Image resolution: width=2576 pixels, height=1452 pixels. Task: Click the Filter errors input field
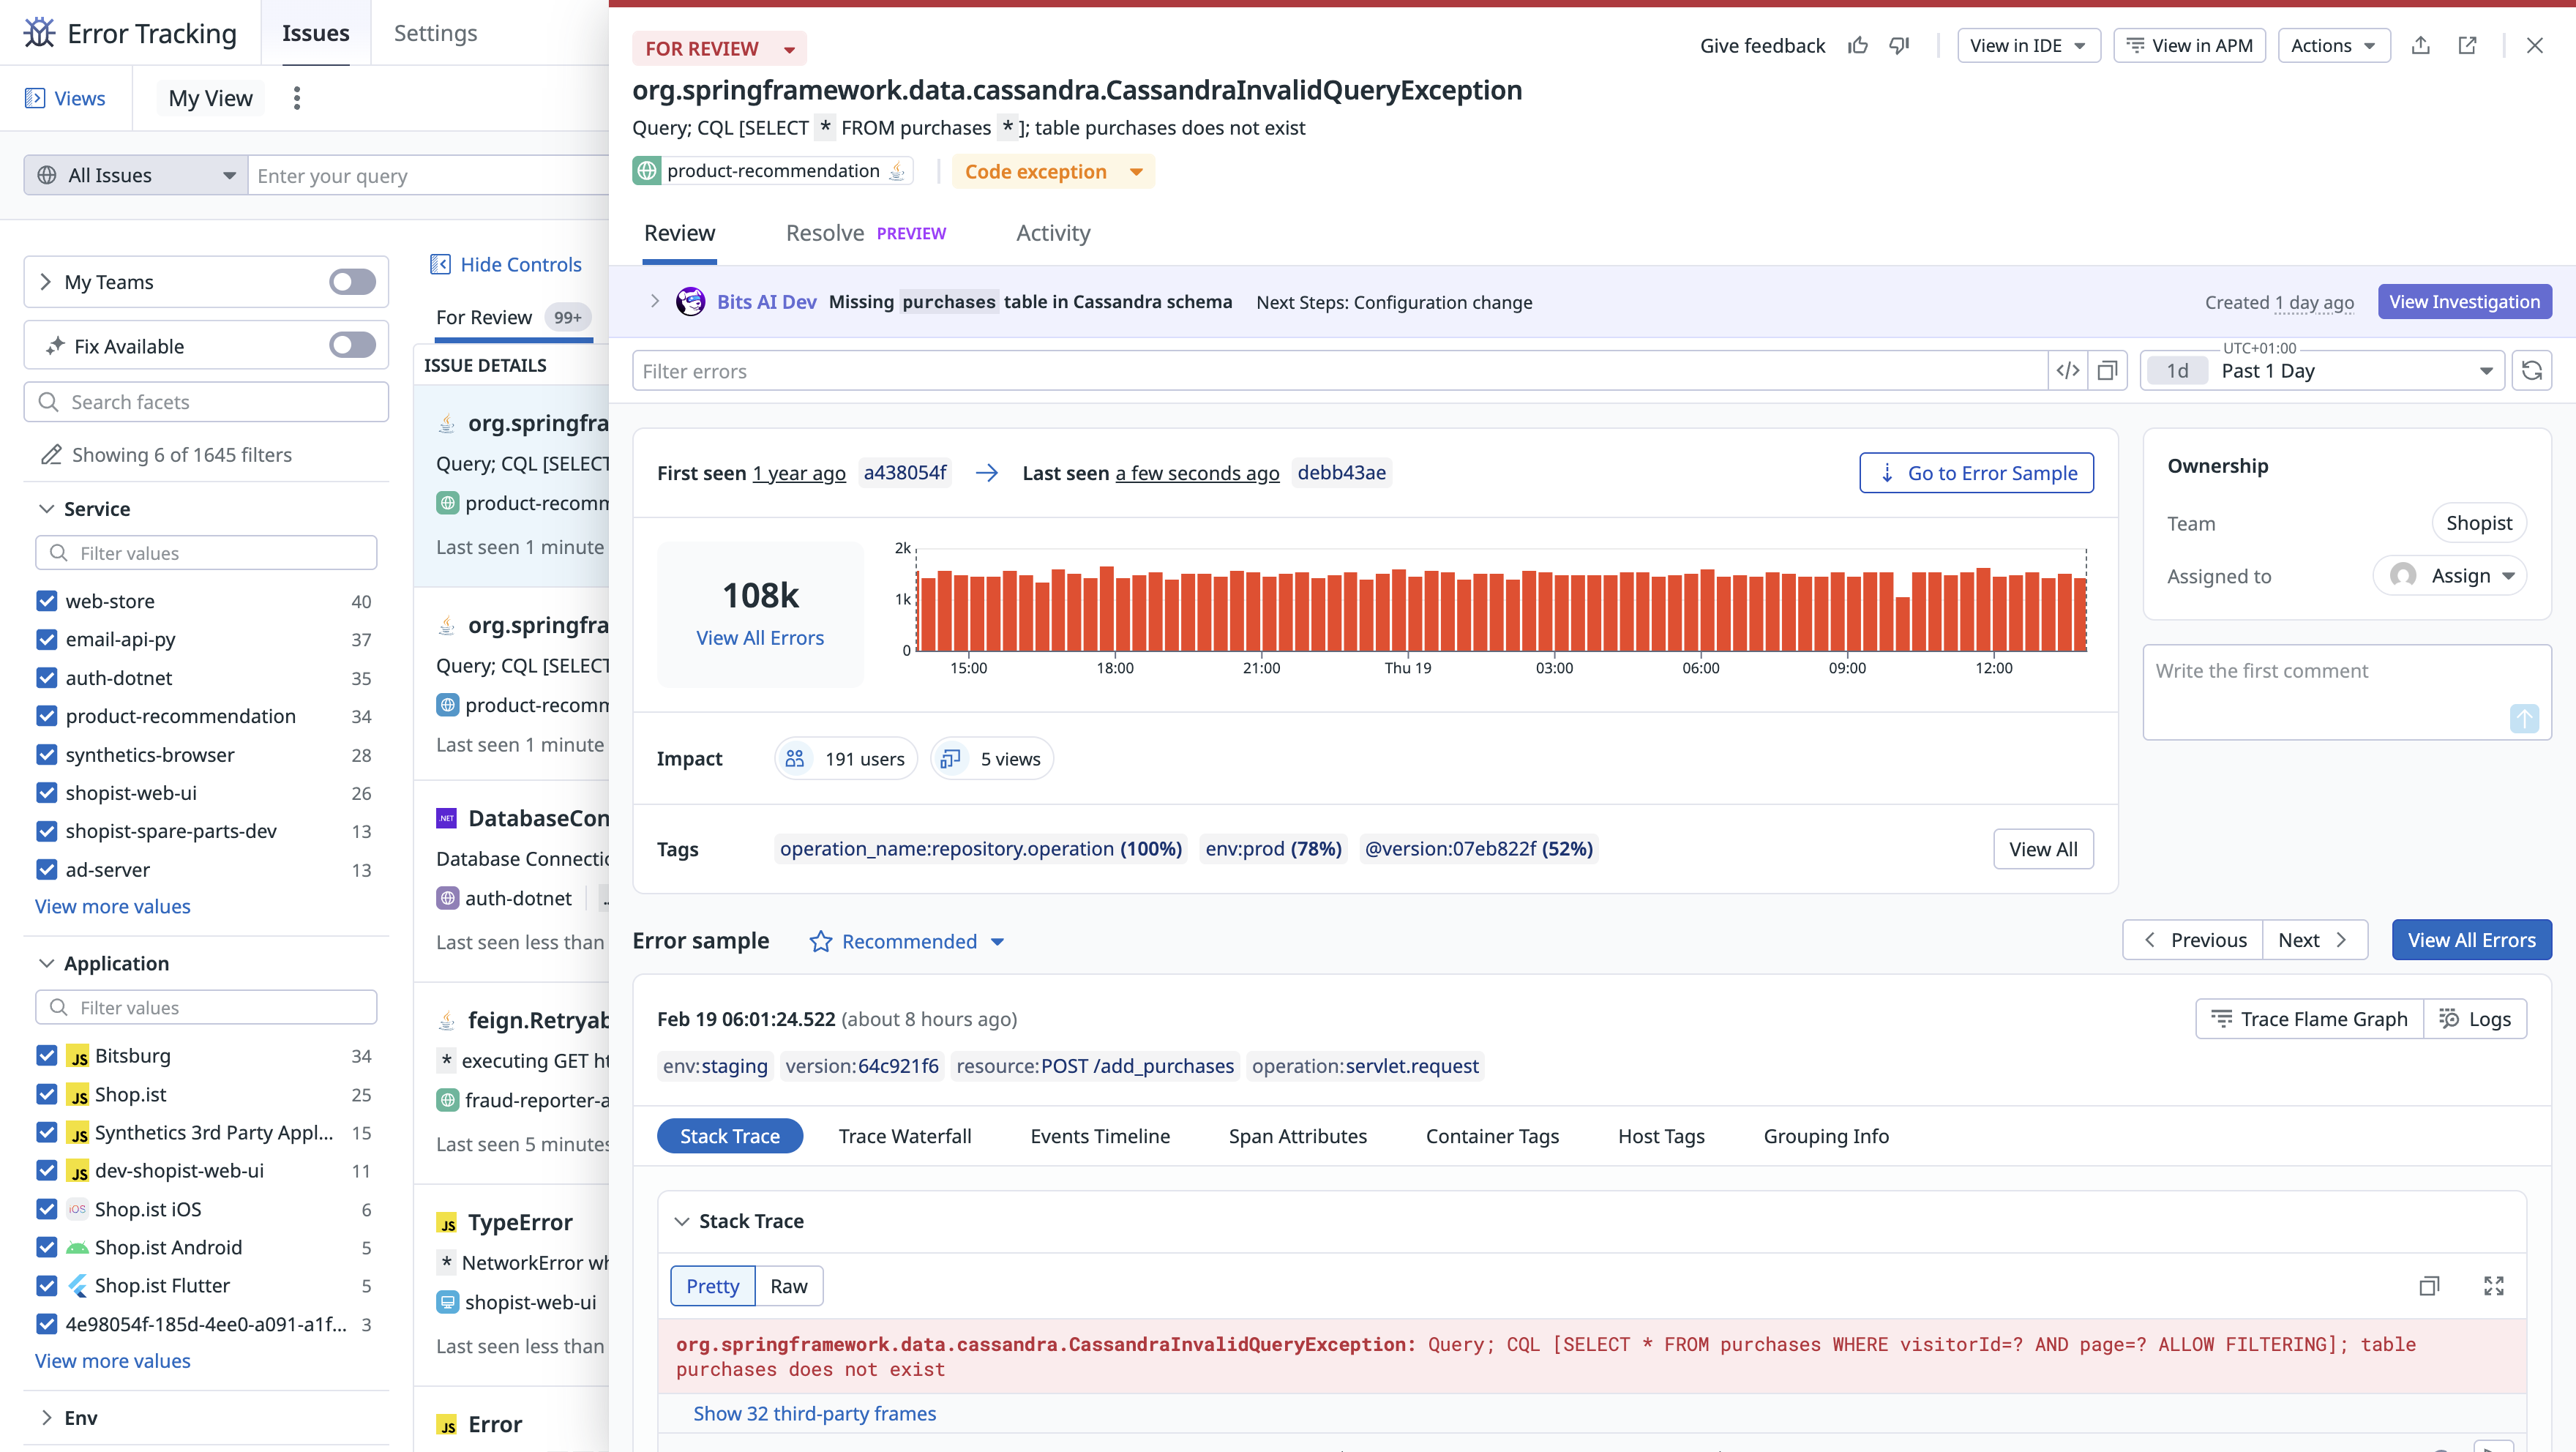point(1340,371)
